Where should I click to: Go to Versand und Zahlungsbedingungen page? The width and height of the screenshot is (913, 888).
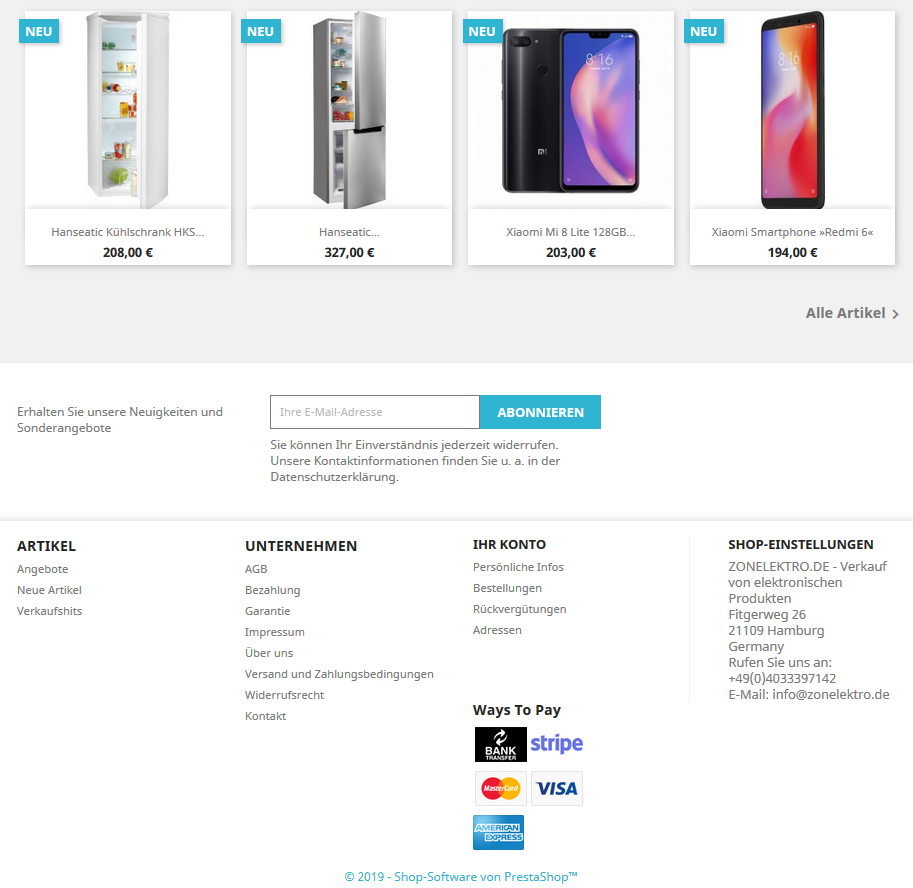(x=339, y=674)
